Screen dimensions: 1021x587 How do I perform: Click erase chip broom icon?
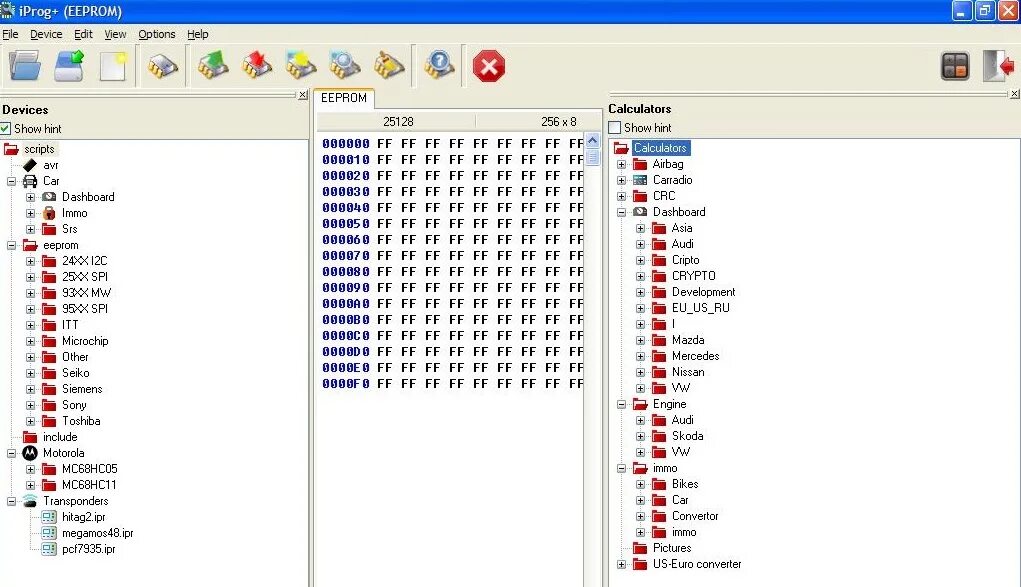(x=389, y=66)
